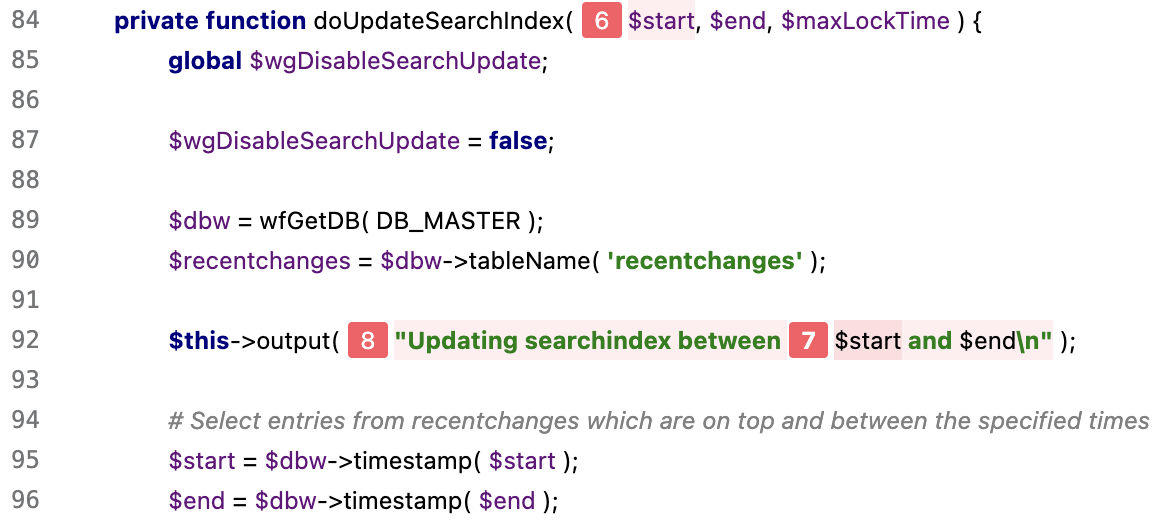This screenshot has height=522, width=1170.
Task: Click the comment about selecting recentchanges entries
Action: point(658,421)
